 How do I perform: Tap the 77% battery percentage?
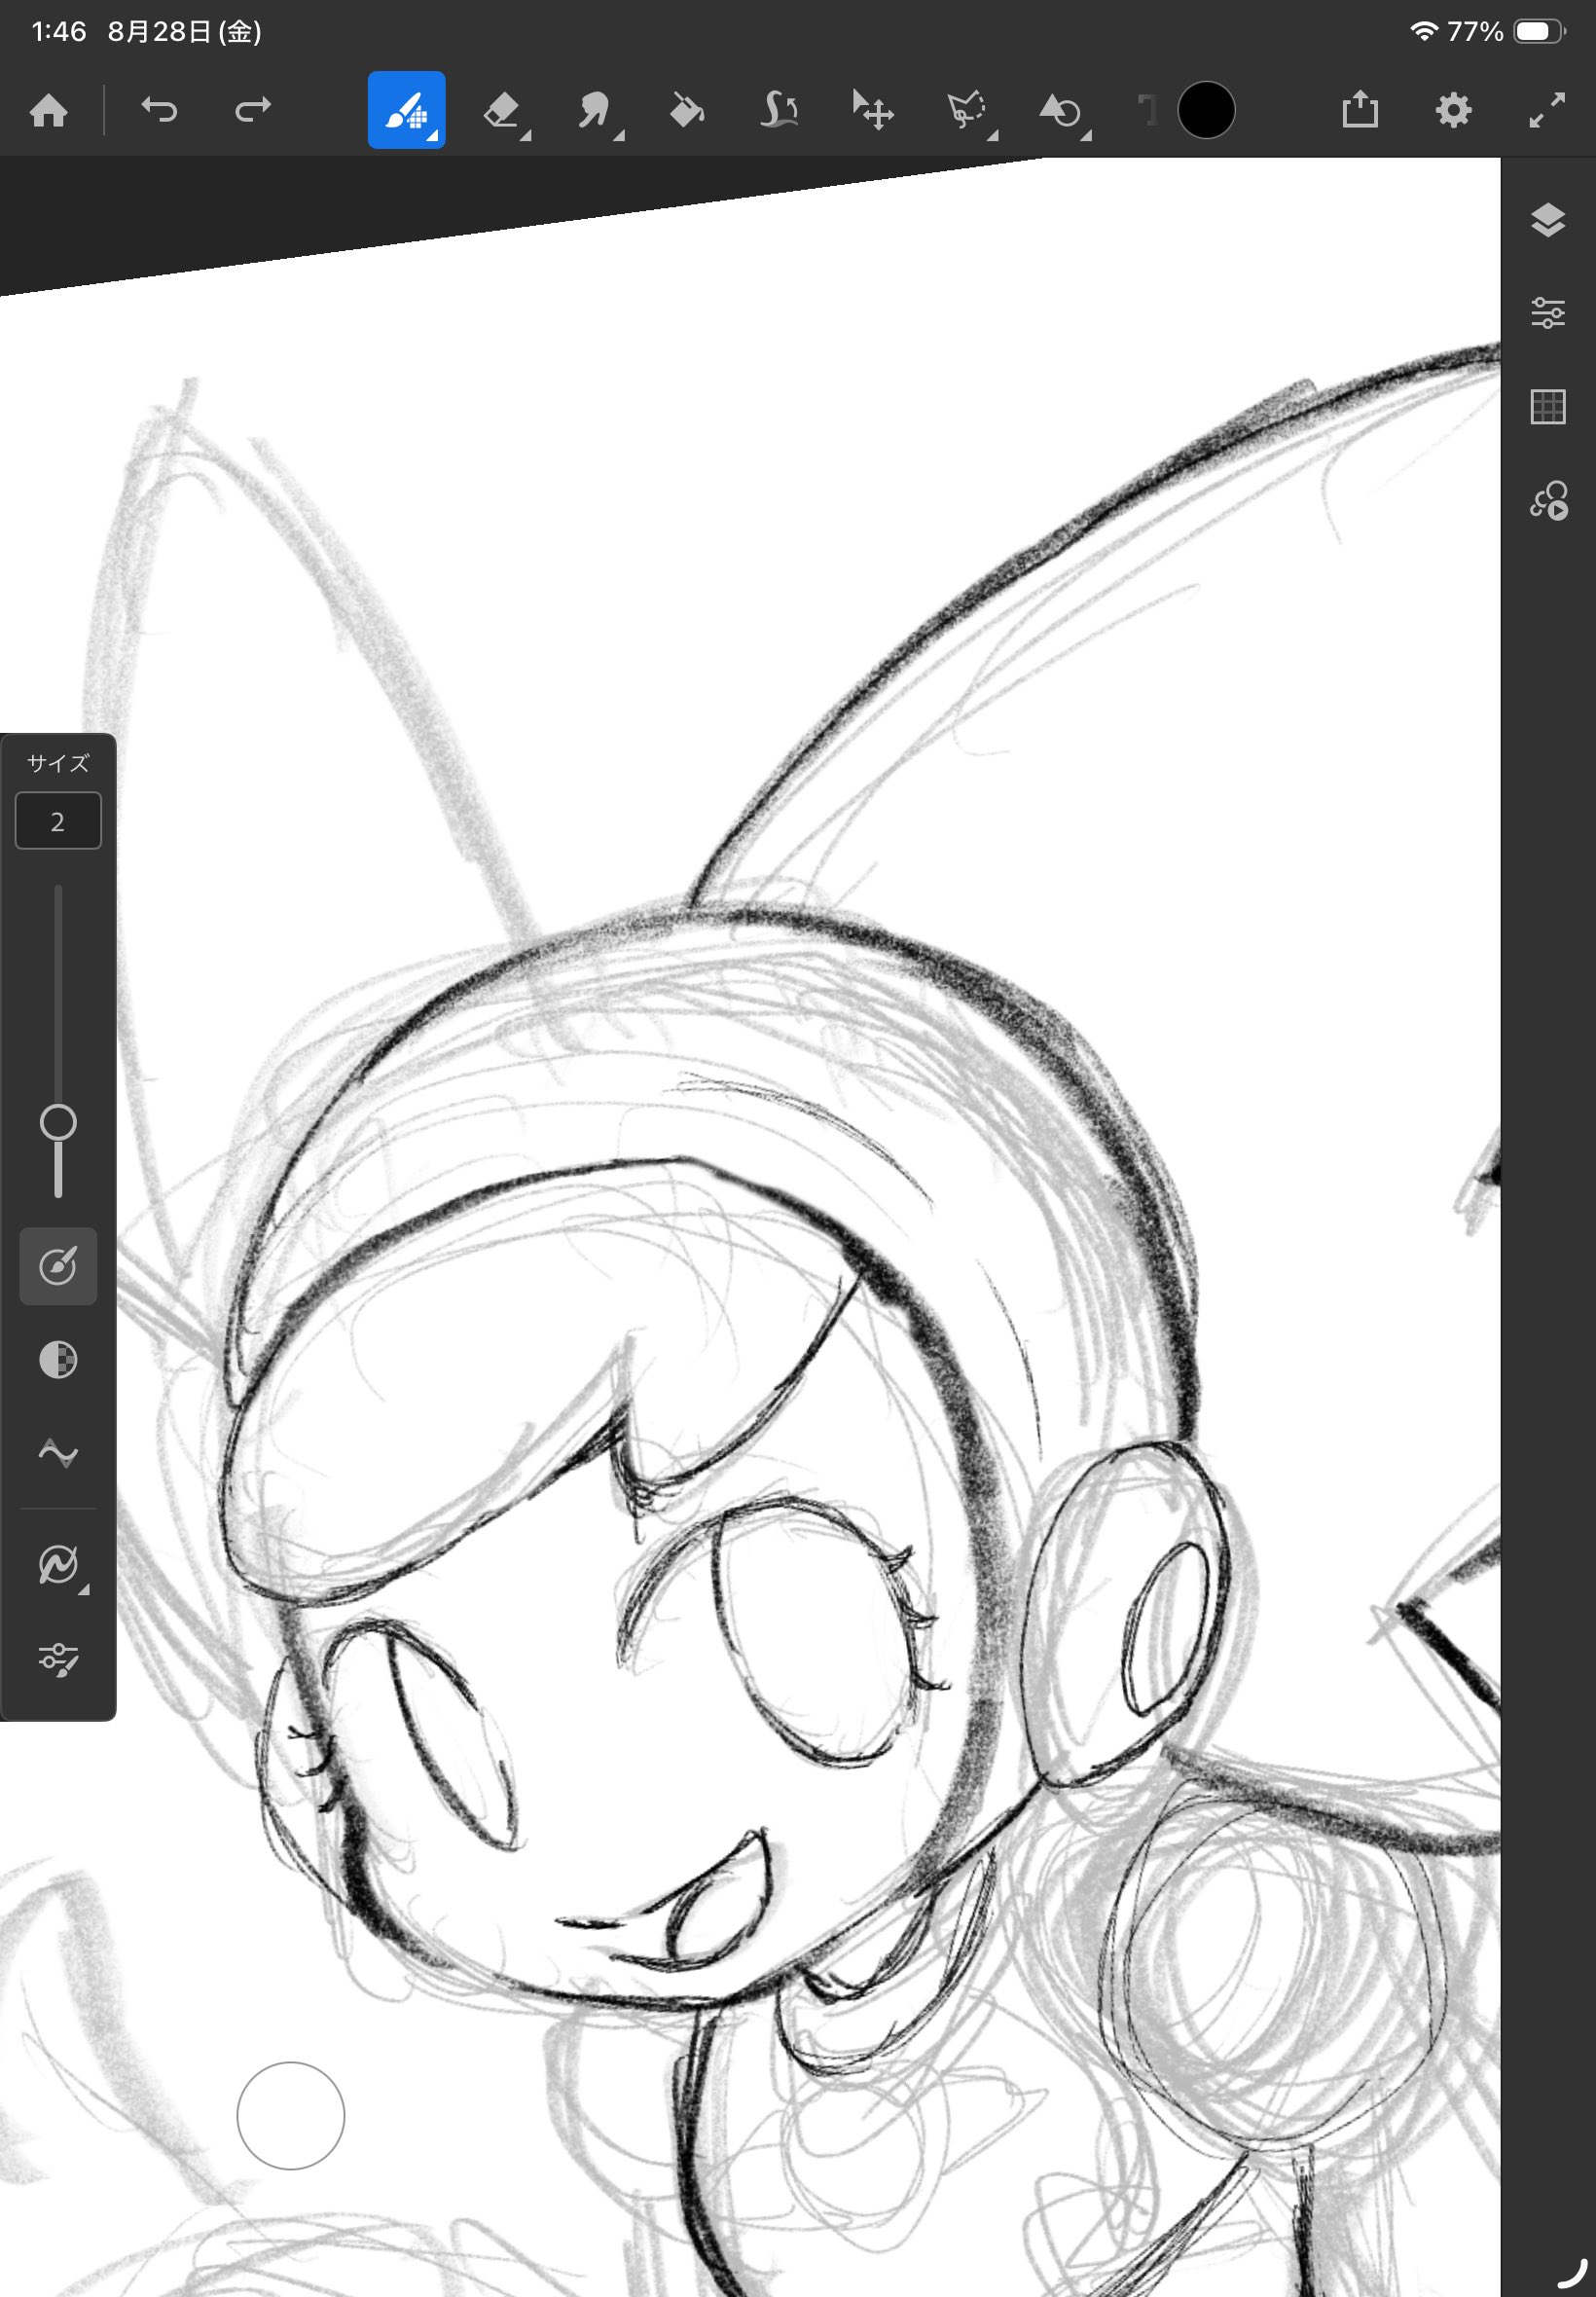(1475, 32)
